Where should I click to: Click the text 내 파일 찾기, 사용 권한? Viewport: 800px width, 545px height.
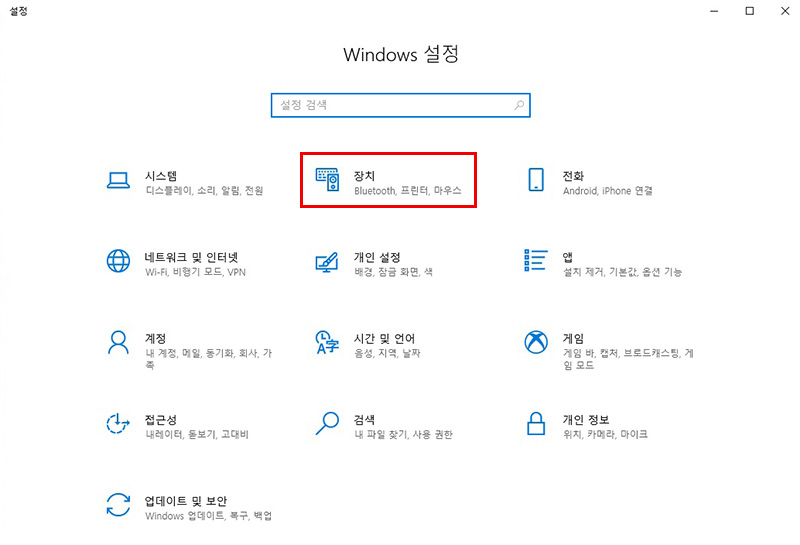pyautogui.click(x=403, y=434)
